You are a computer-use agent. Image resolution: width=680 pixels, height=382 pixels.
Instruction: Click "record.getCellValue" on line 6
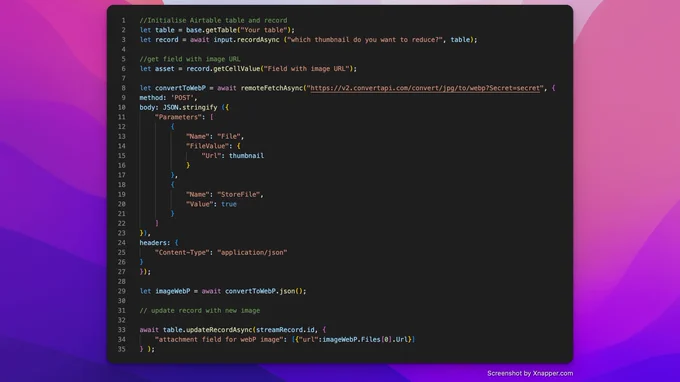click(x=223, y=69)
